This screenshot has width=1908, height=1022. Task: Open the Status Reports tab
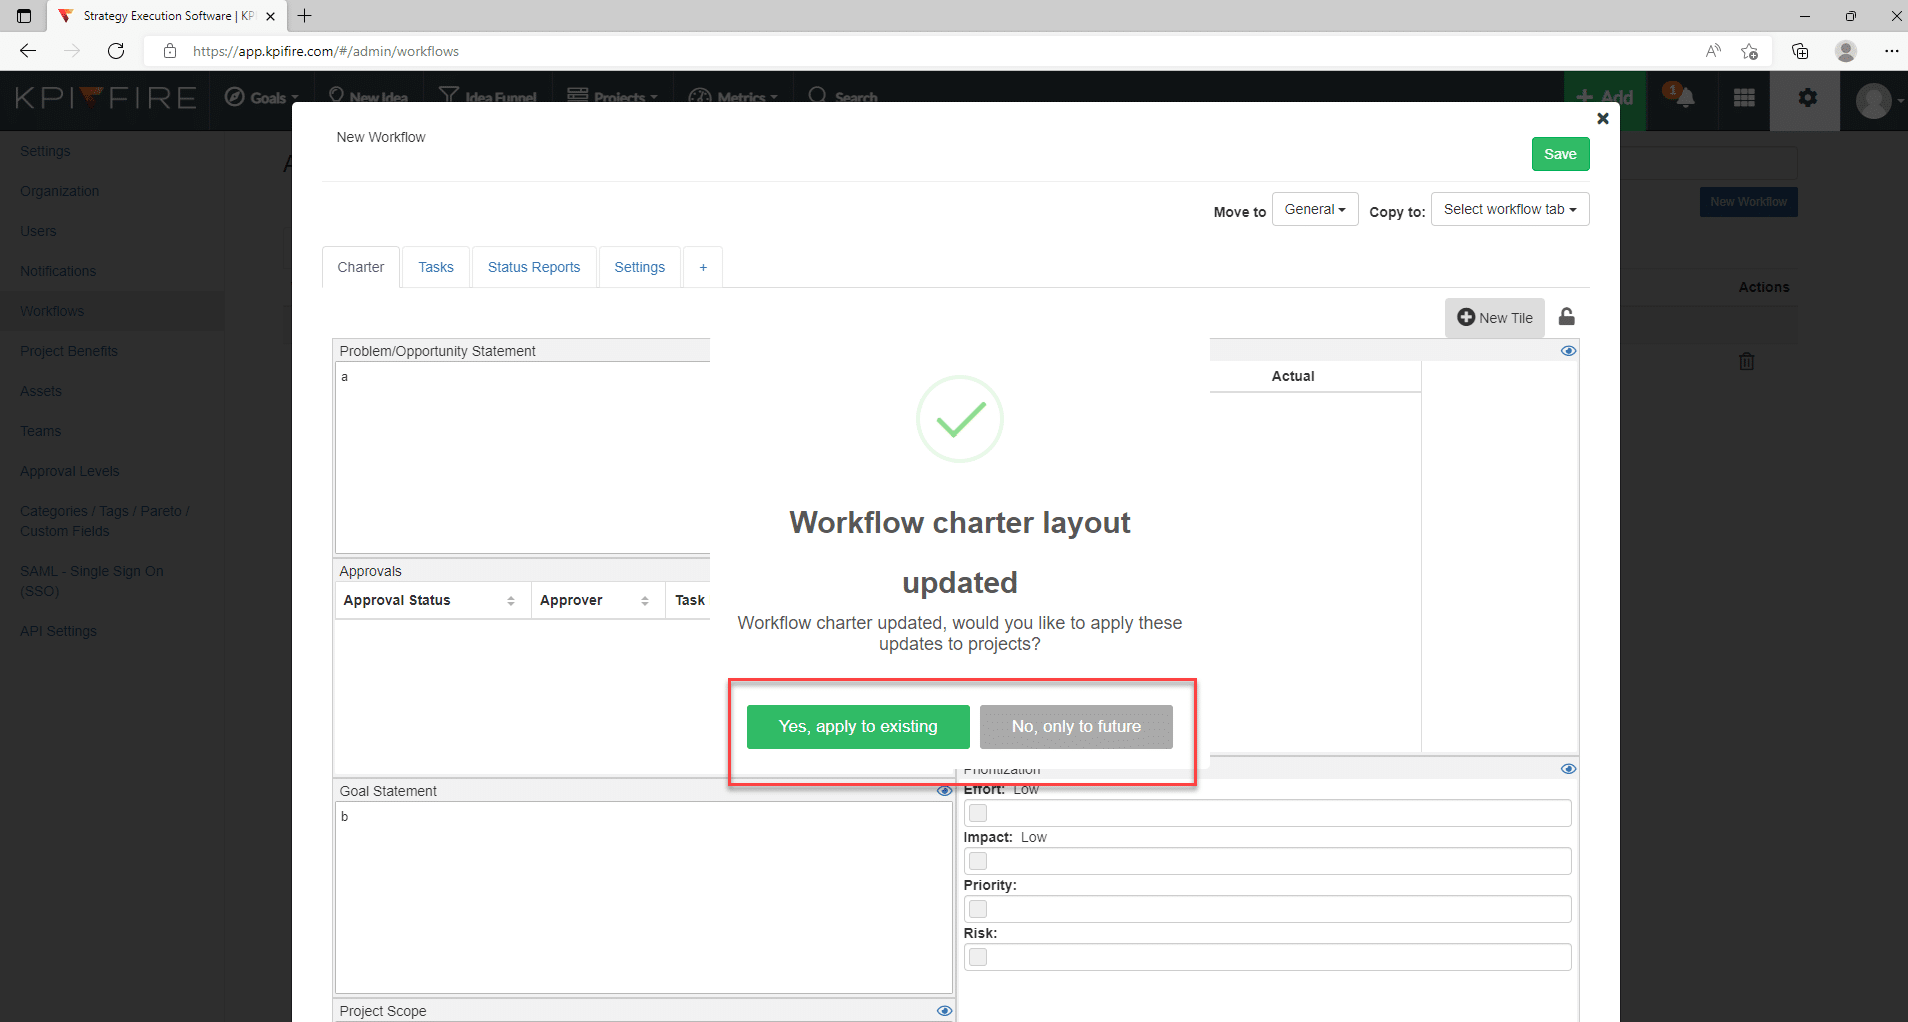534,267
